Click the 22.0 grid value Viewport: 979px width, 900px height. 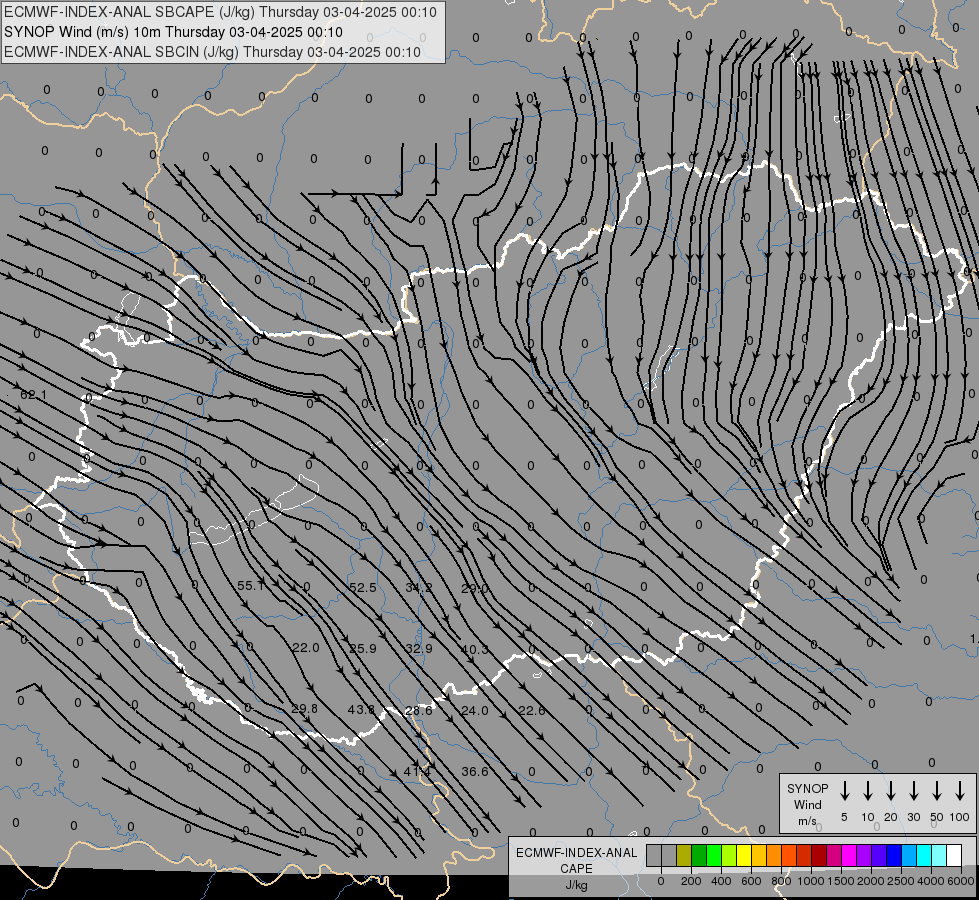click(x=306, y=648)
